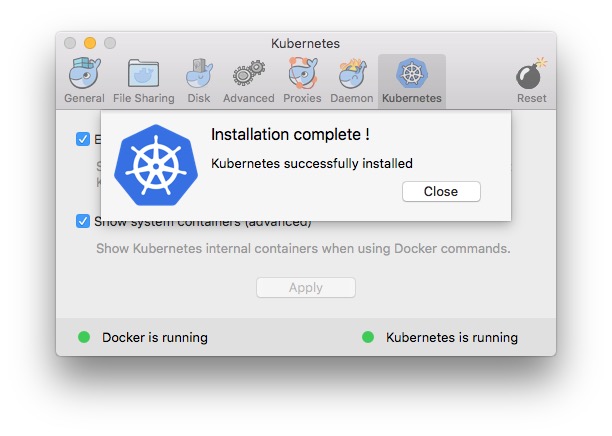The height and width of the screenshot is (436, 612).
Task: Click the Kubernetes logo in the dialog
Action: tap(155, 166)
